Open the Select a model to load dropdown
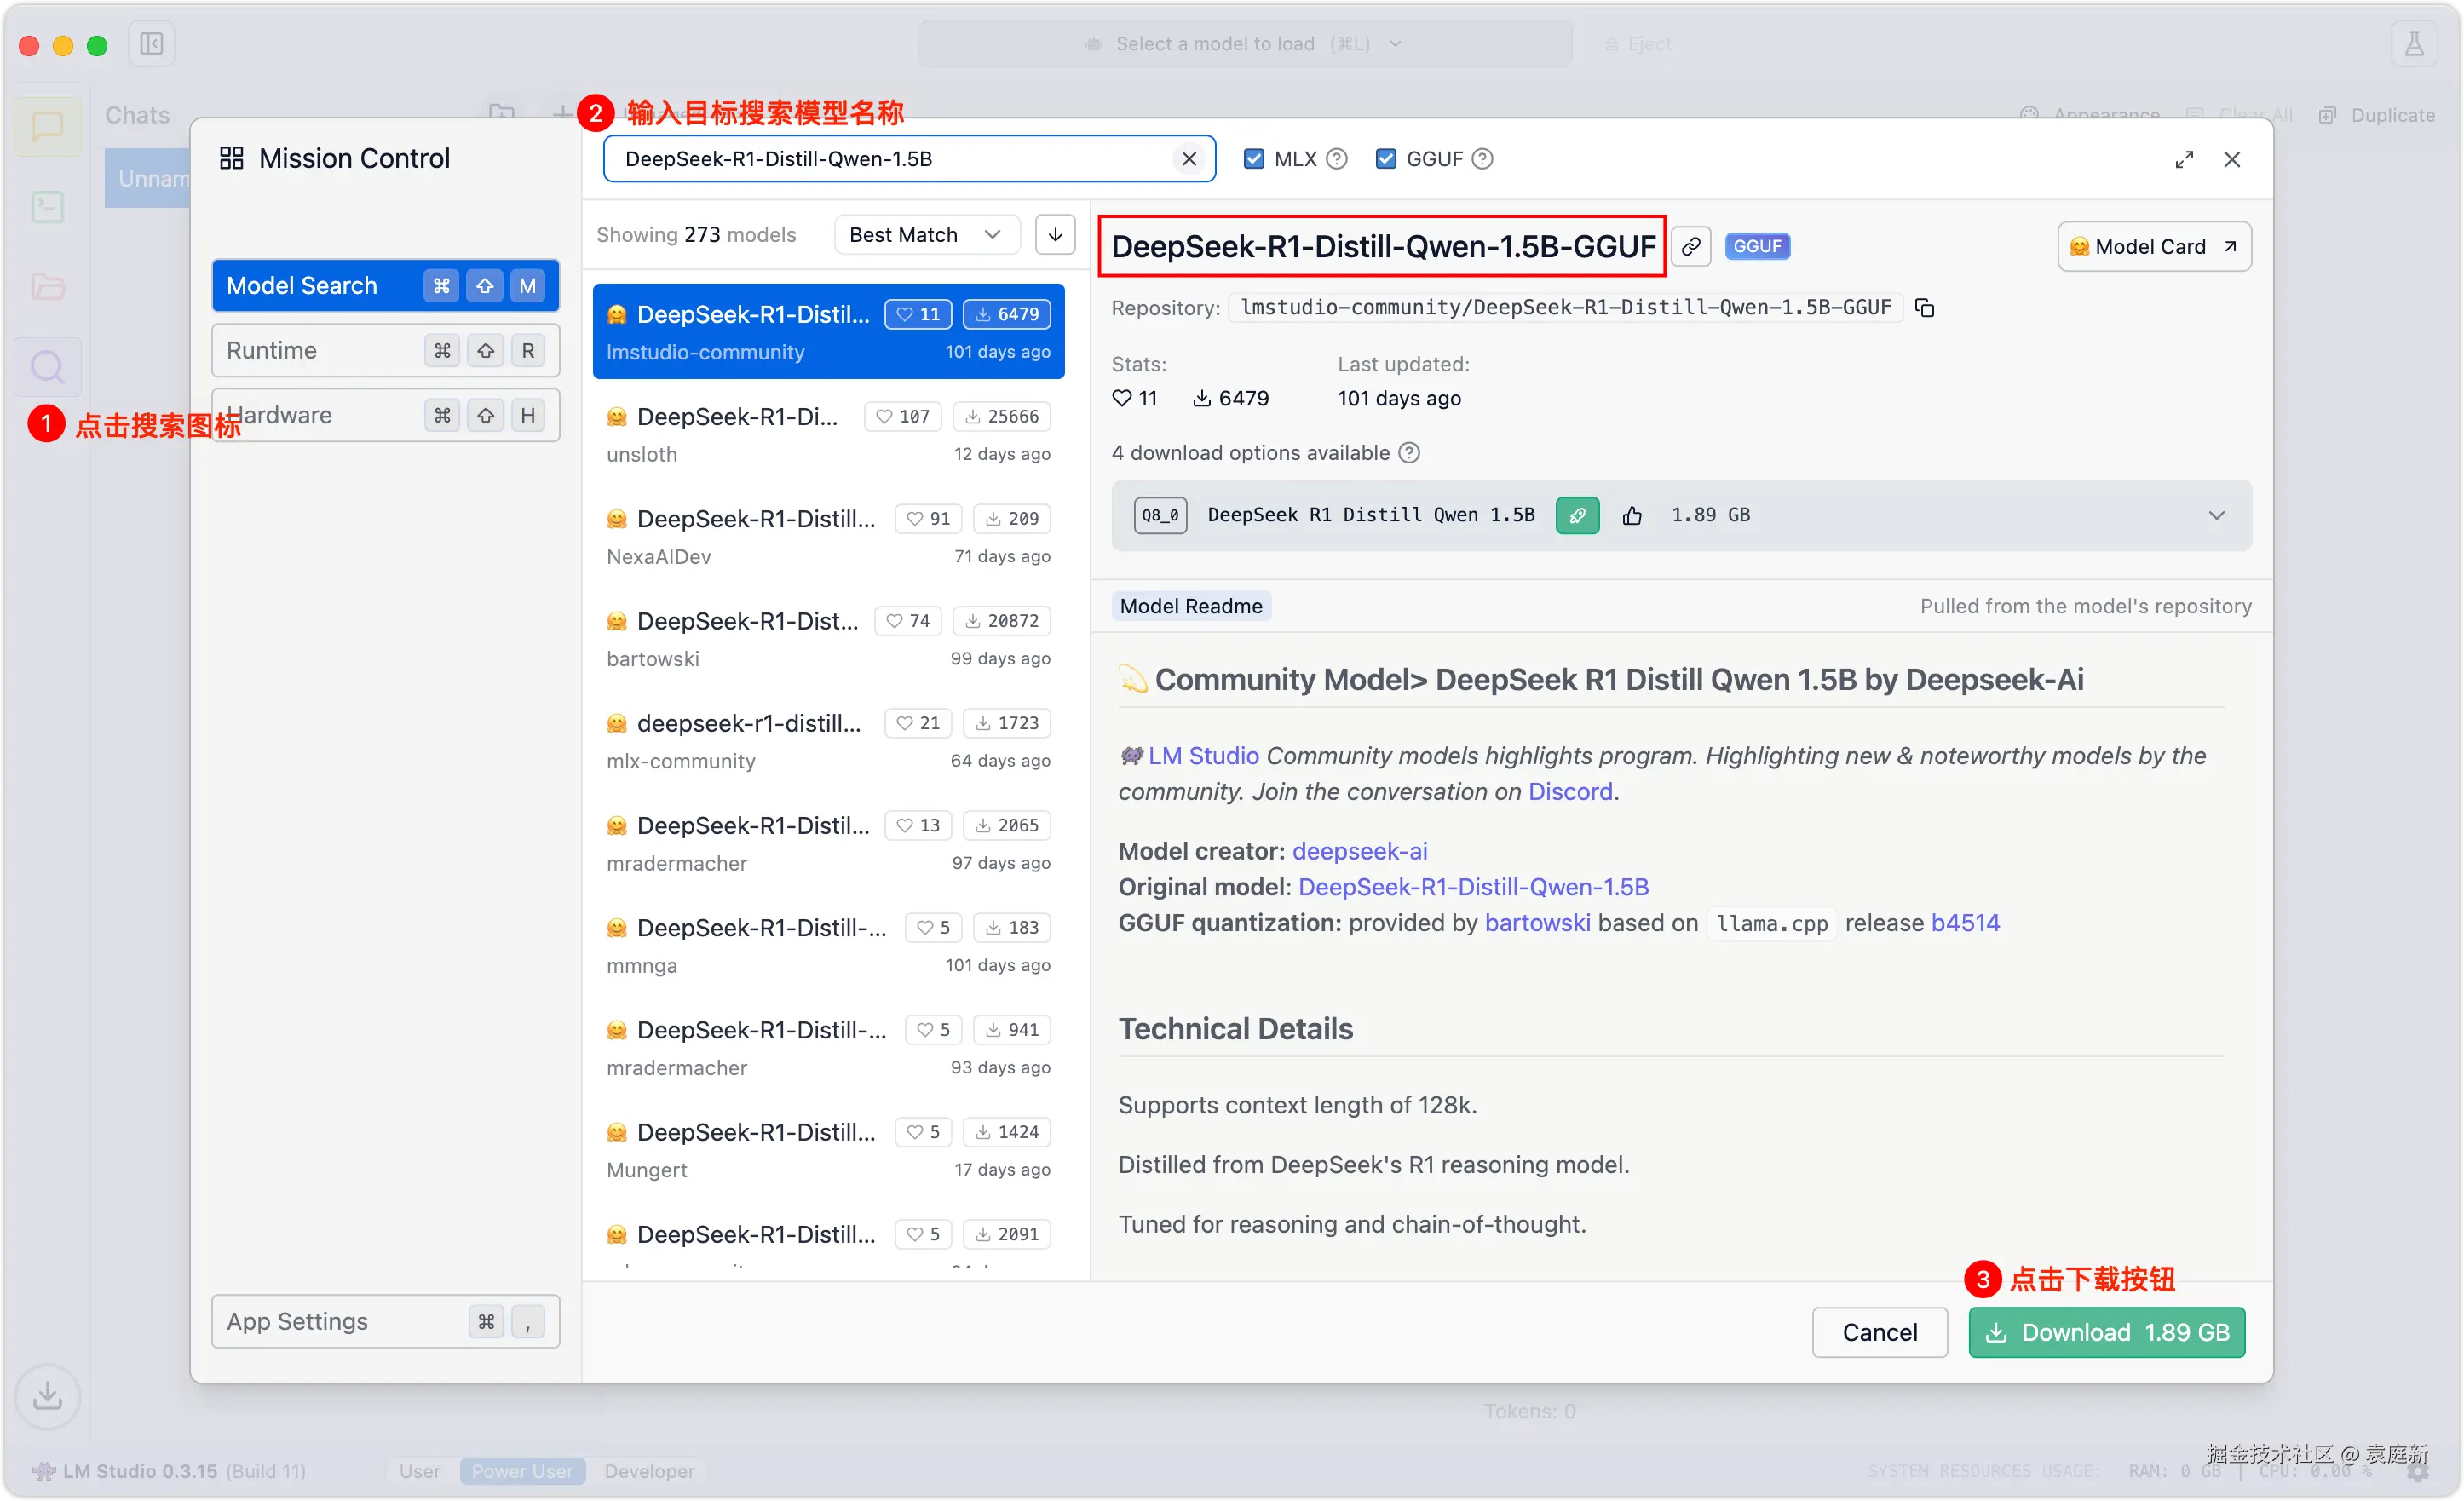2464x1501 pixels. (x=1245, y=44)
